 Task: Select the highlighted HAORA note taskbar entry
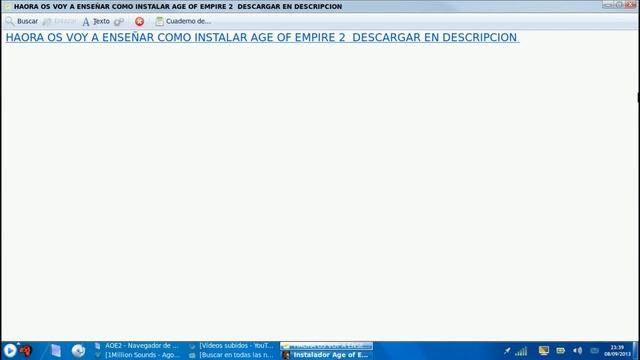(327, 346)
